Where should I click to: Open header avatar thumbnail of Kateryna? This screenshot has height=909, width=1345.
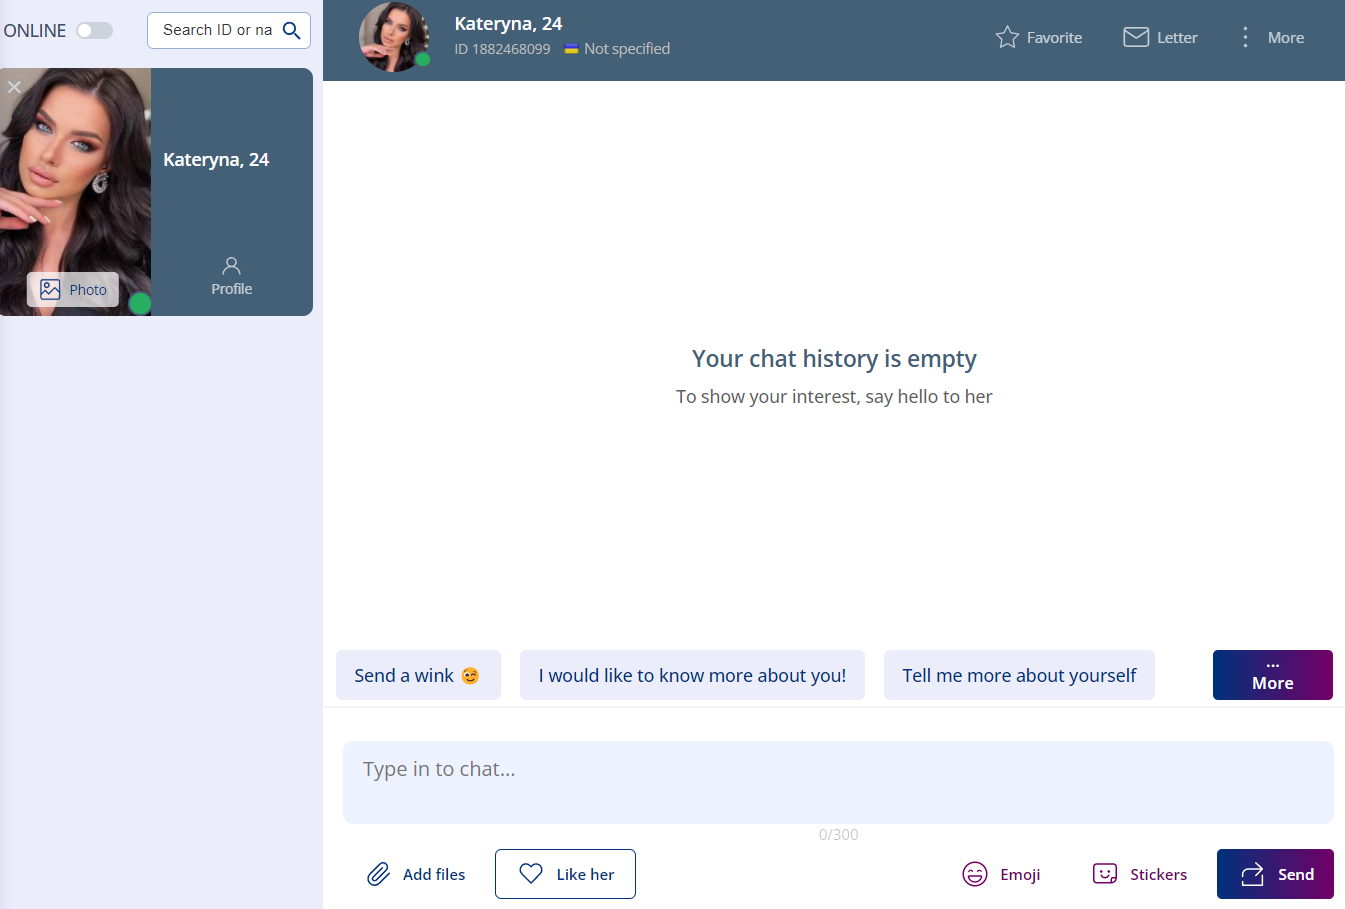coord(394,37)
